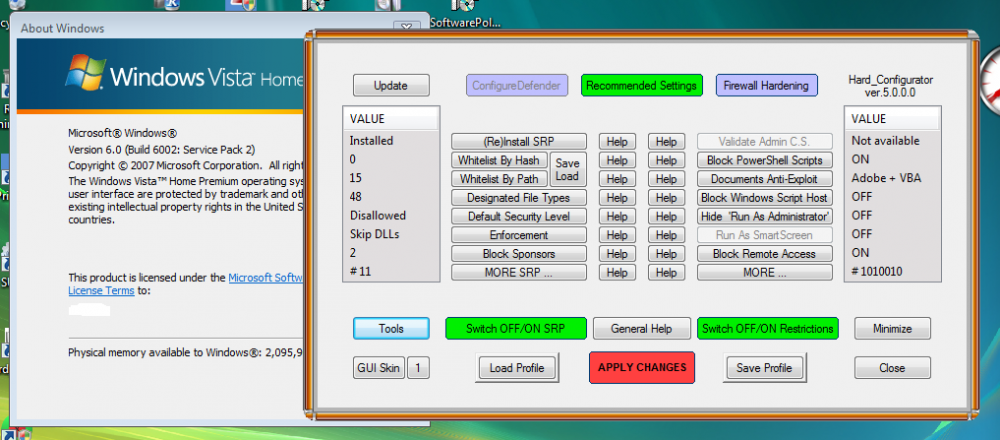Viewport: 1000px width, 440px height.
Task: Change the GUI Skin
Action: (x=378, y=368)
